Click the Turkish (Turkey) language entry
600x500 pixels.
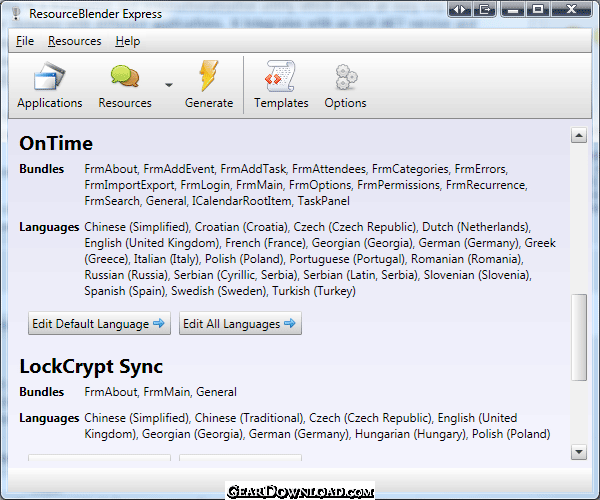[314, 291]
